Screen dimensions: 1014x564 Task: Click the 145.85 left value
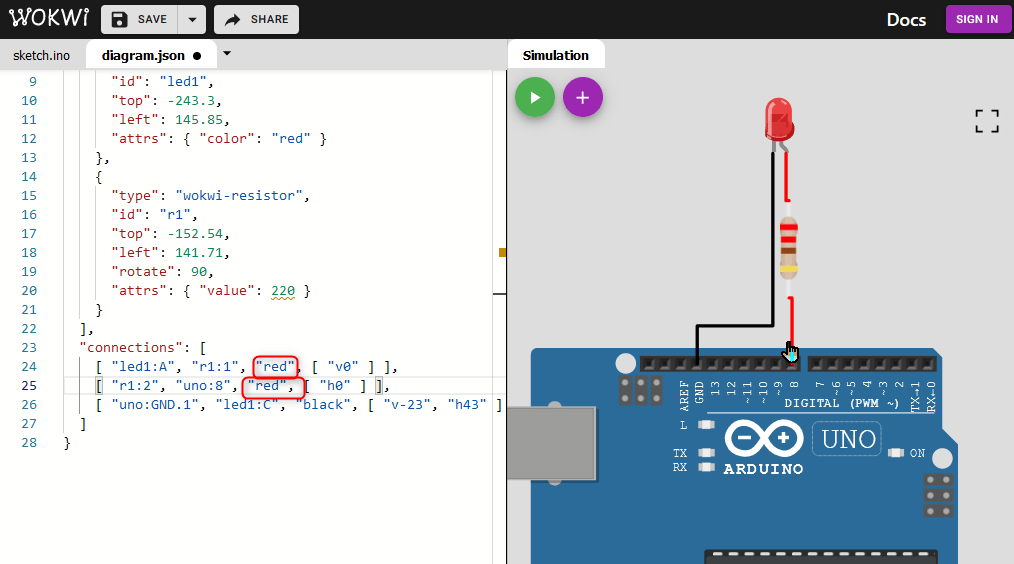click(199, 120)
